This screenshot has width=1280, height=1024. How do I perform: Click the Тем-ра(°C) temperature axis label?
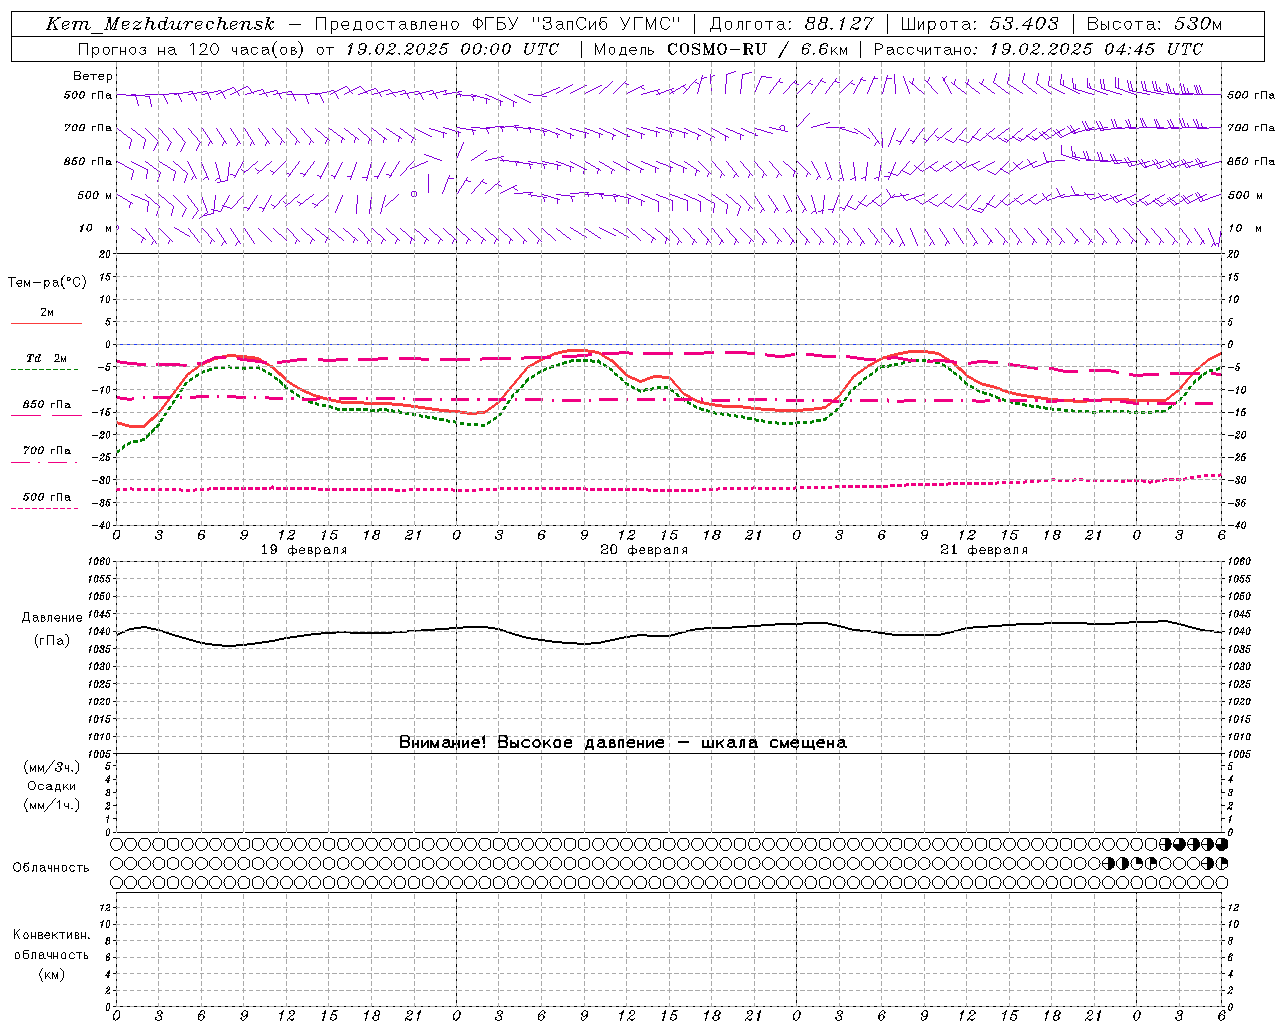click(47, 283)
